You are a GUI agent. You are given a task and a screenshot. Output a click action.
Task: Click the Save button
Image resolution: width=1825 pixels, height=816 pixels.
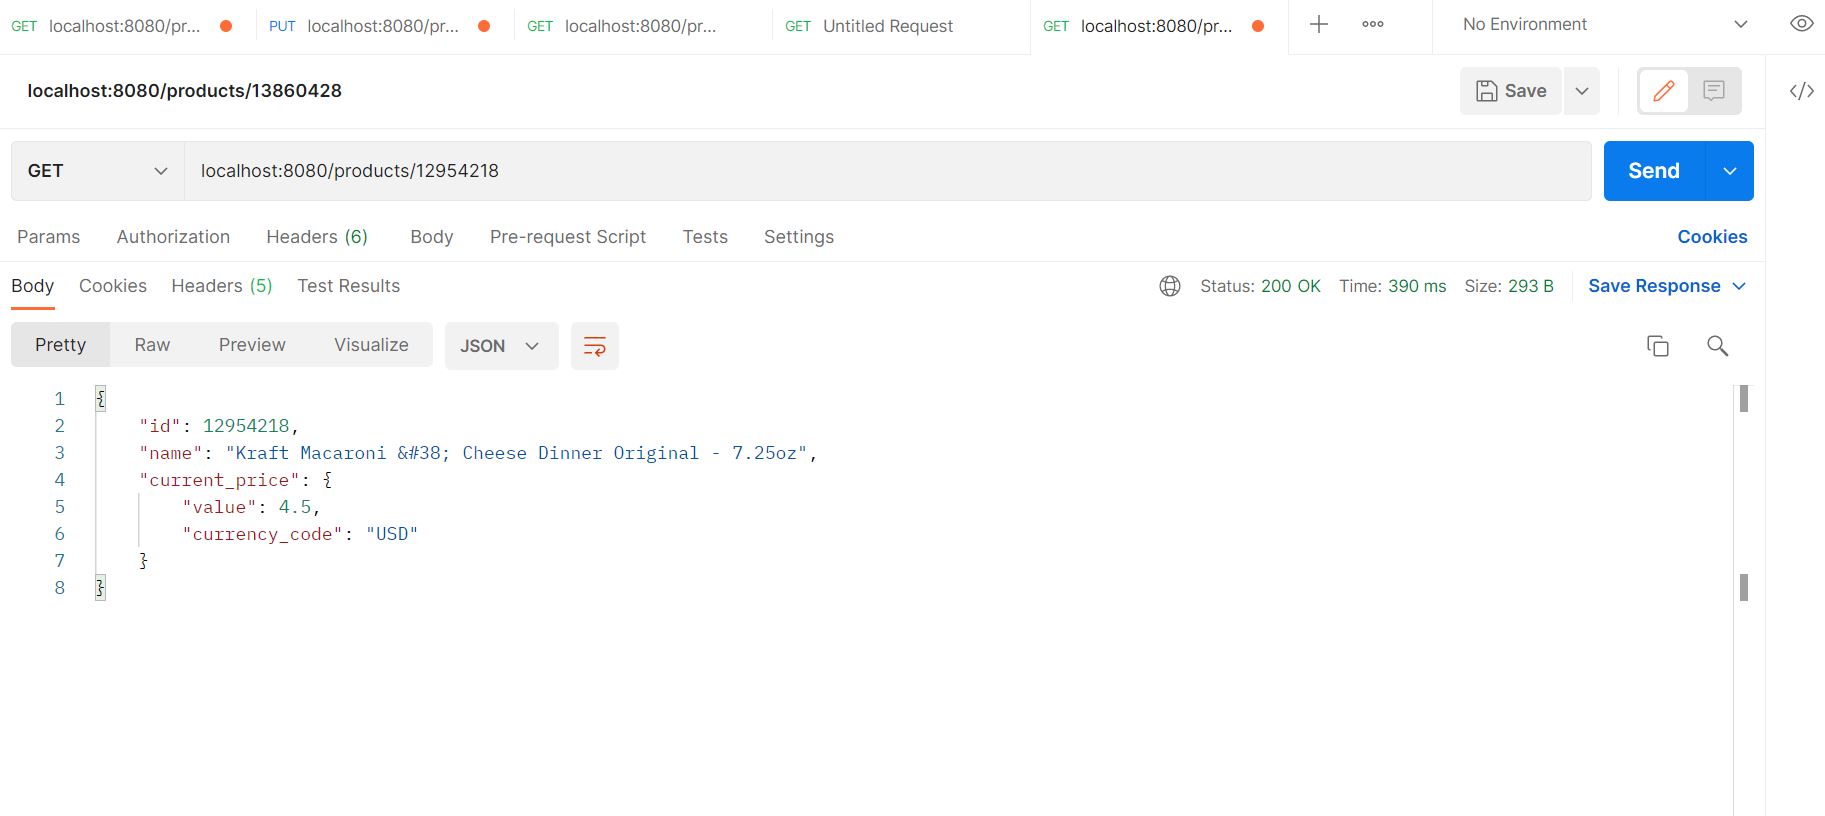pyautogui.click(x=1511, y=91)
